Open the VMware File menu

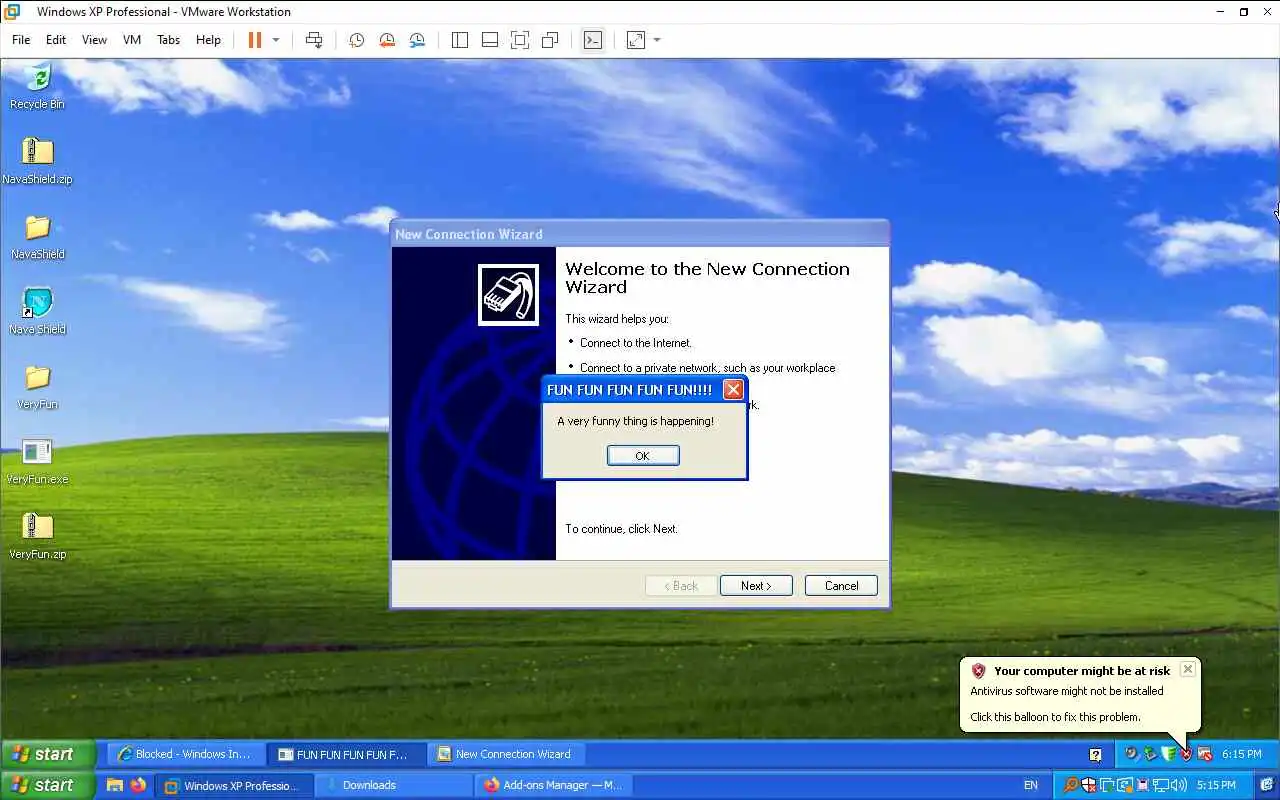pos(21,40)
